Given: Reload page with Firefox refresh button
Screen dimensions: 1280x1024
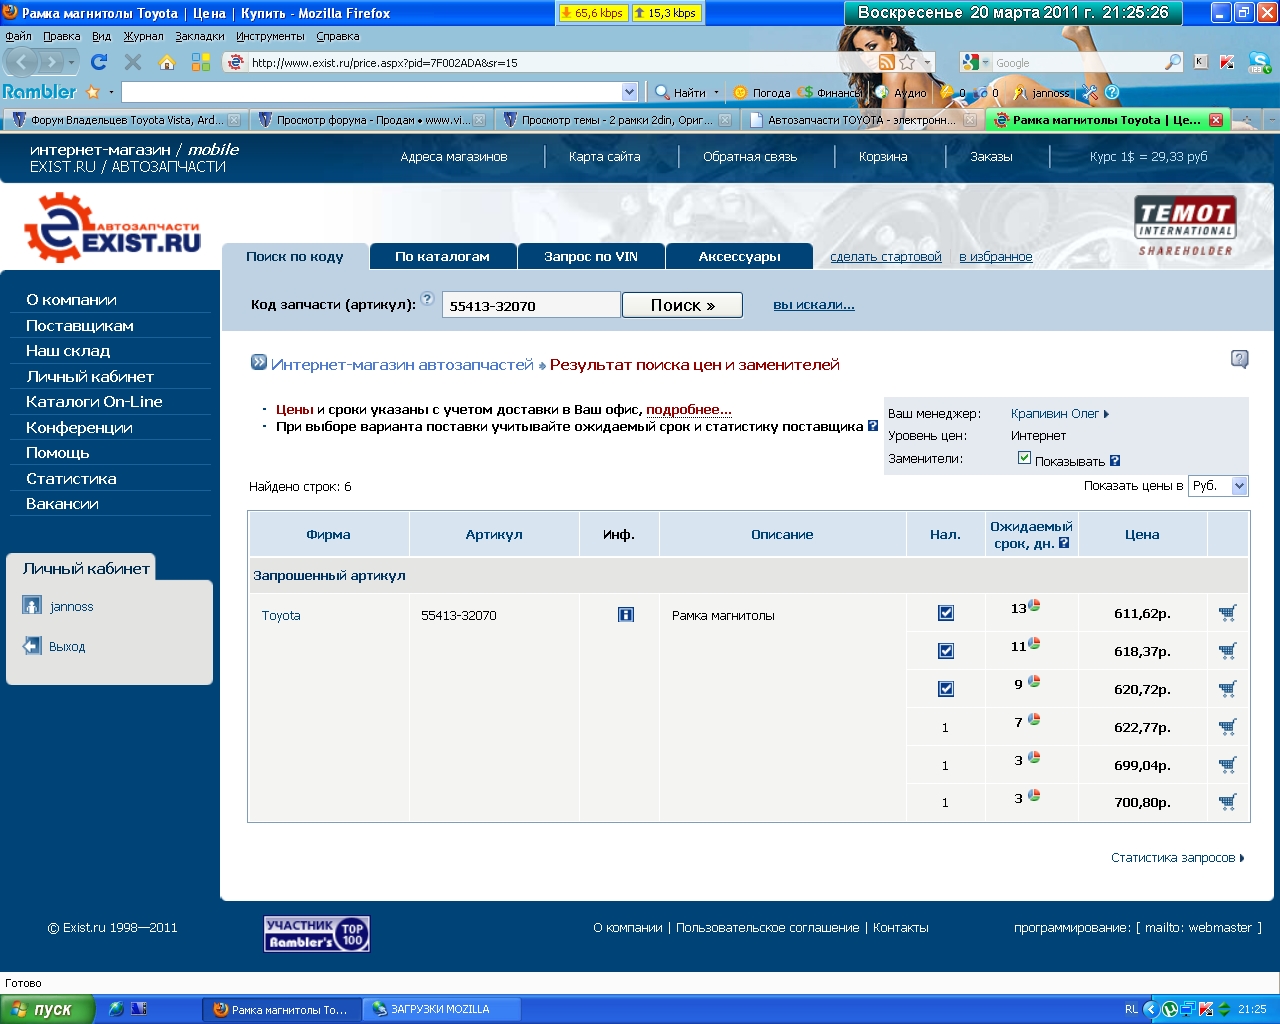Looking at the screenshot, I should click(99, 62).
